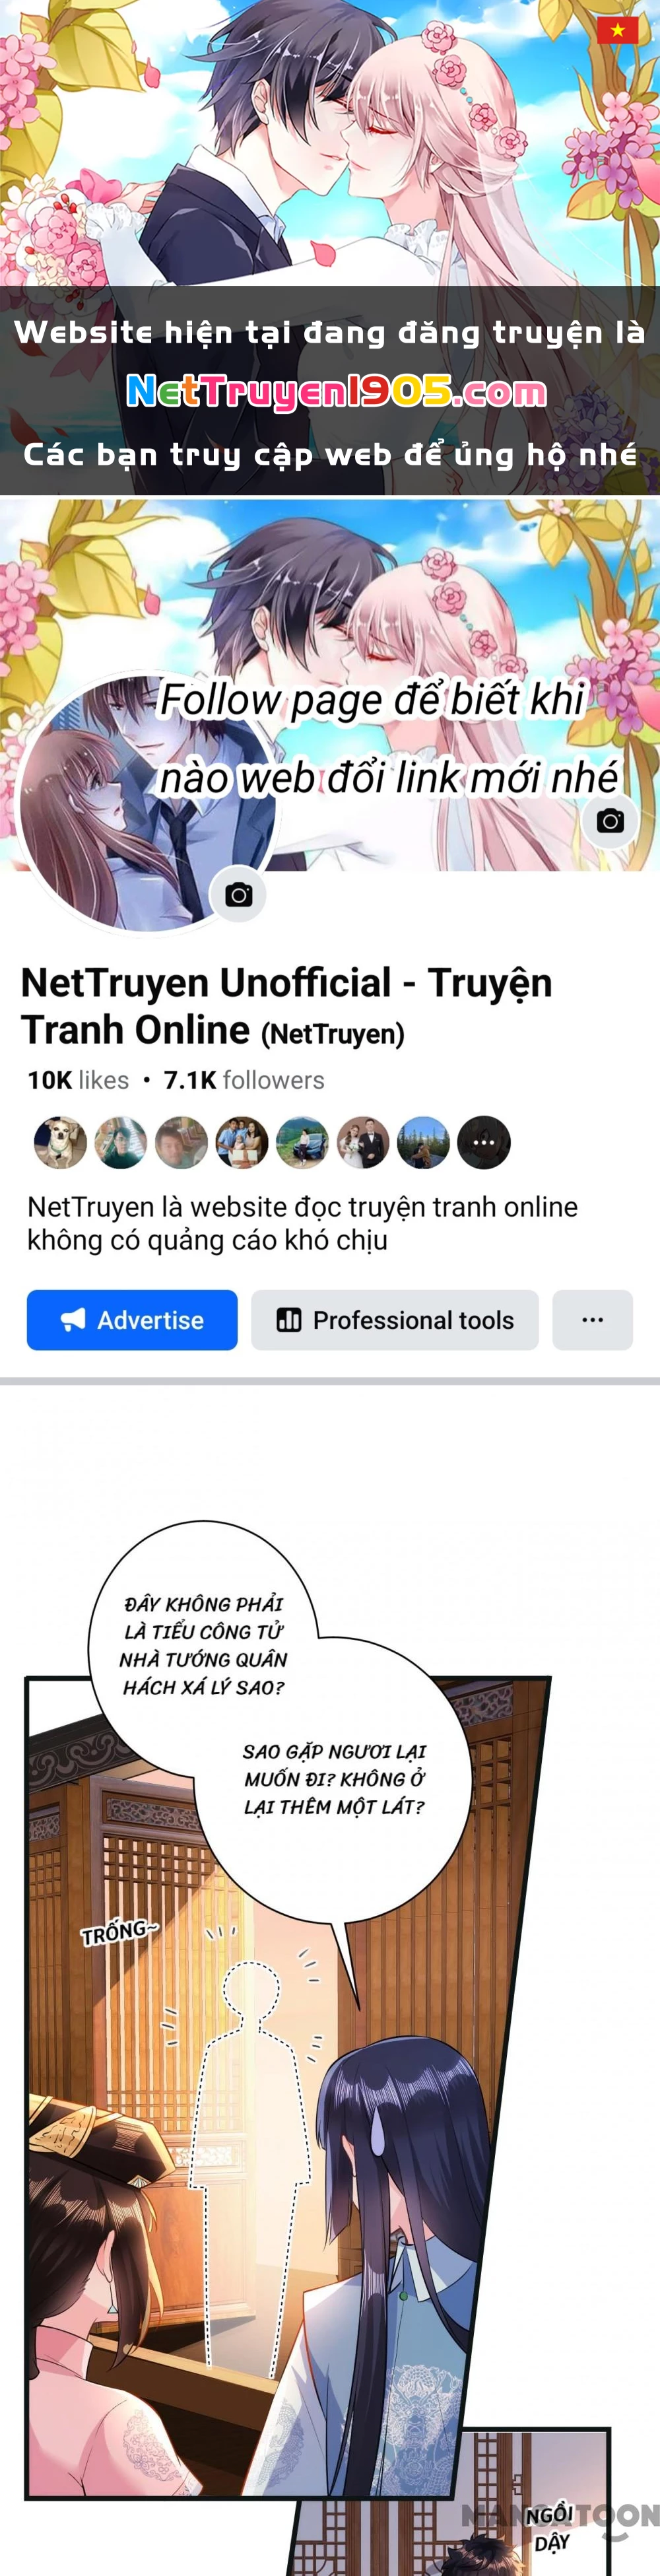The height and width of the screenshot is (2576, 660).
Task: Open the 10K likes count
Action: tap(78, 1080)
